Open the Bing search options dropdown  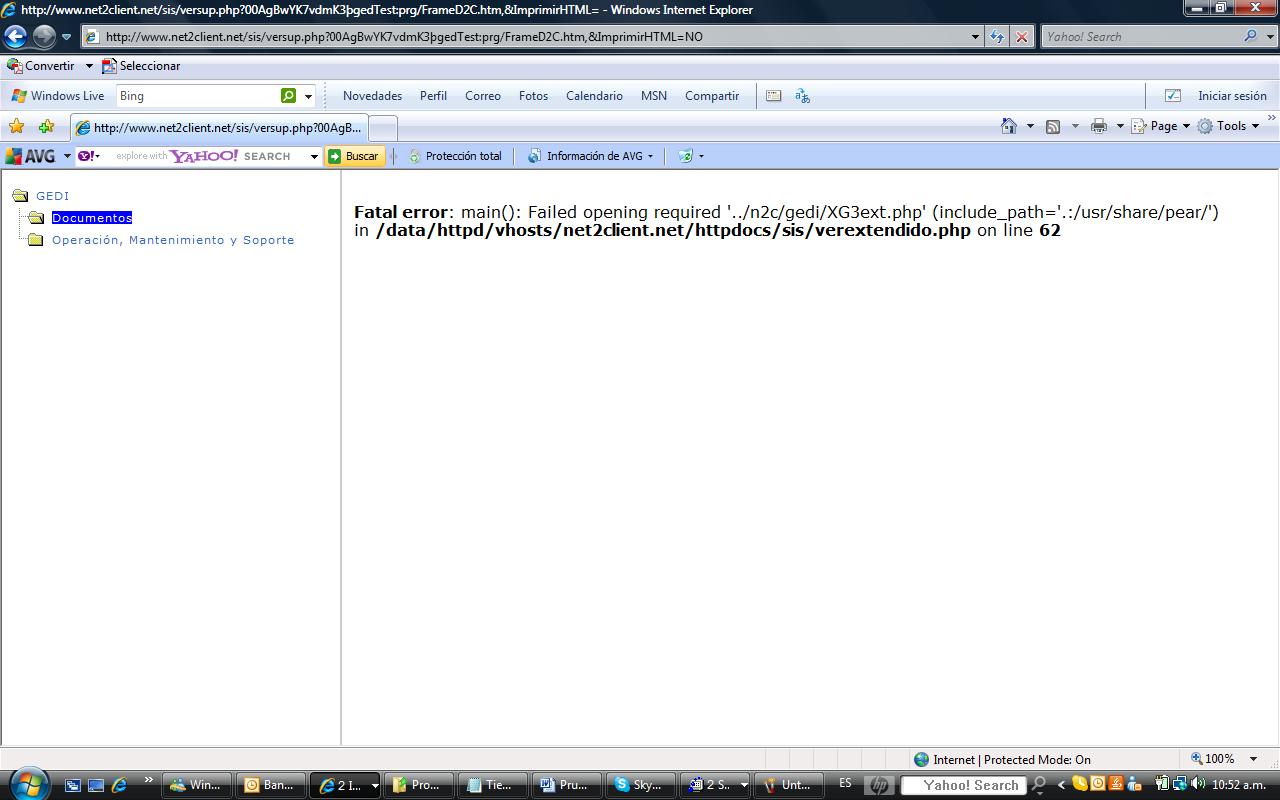pyautogui.click(x=308, y=97)
